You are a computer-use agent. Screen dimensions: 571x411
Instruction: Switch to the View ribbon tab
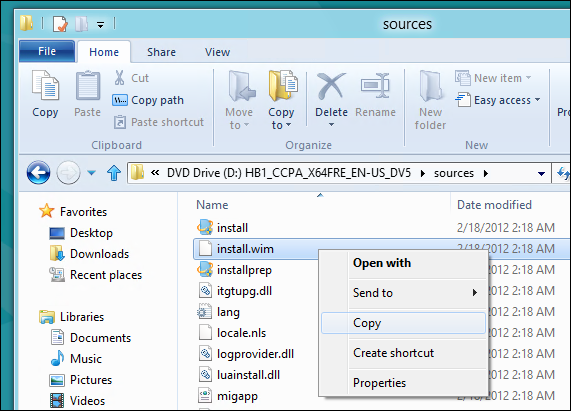(x=217, y=52)
